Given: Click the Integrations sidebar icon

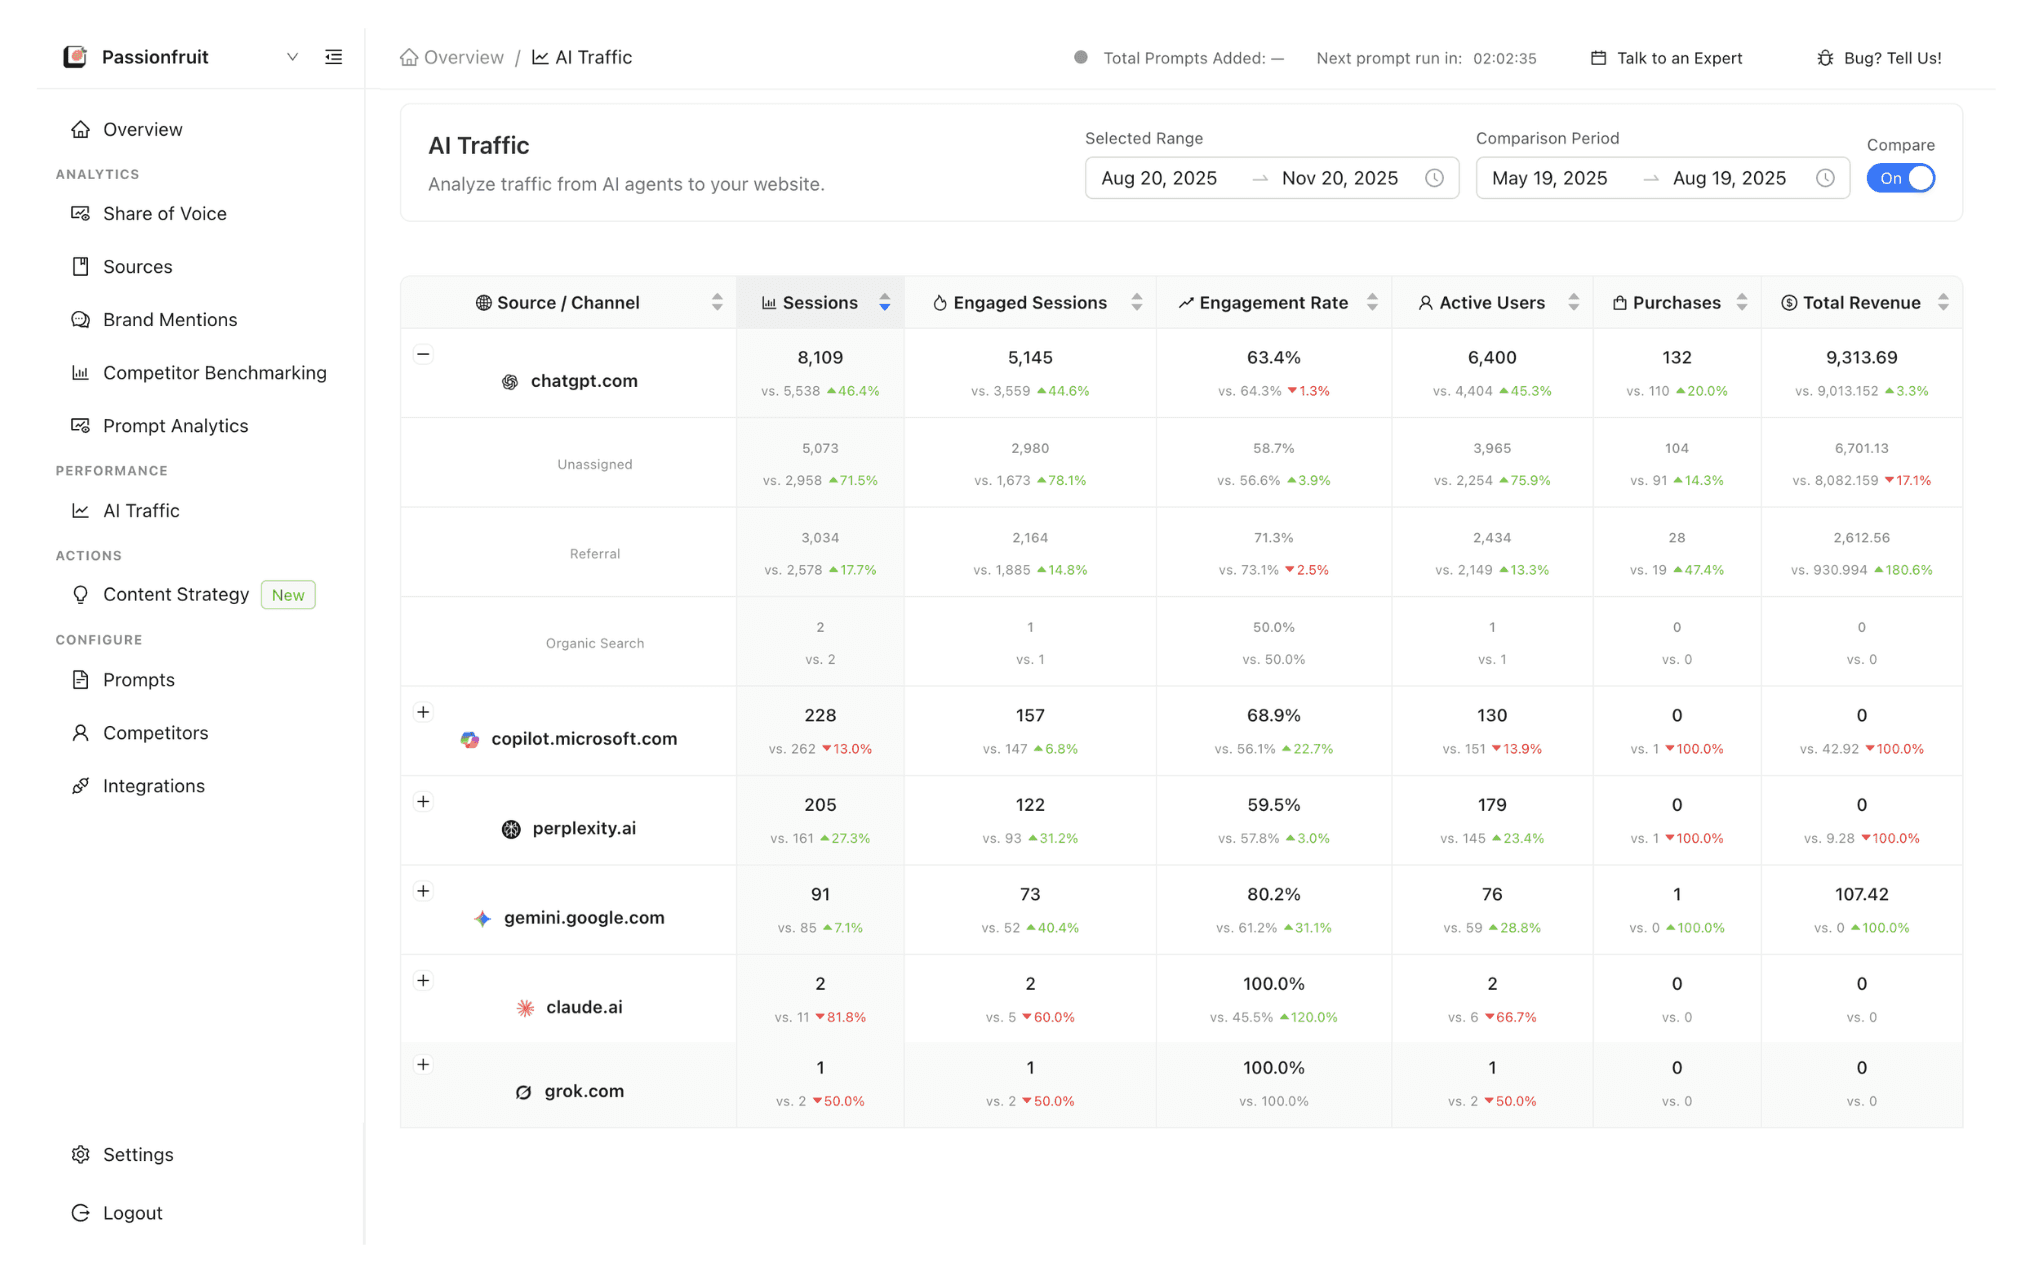Looking at the screenshot, I should pyautogui.click(x=81, y=785).
